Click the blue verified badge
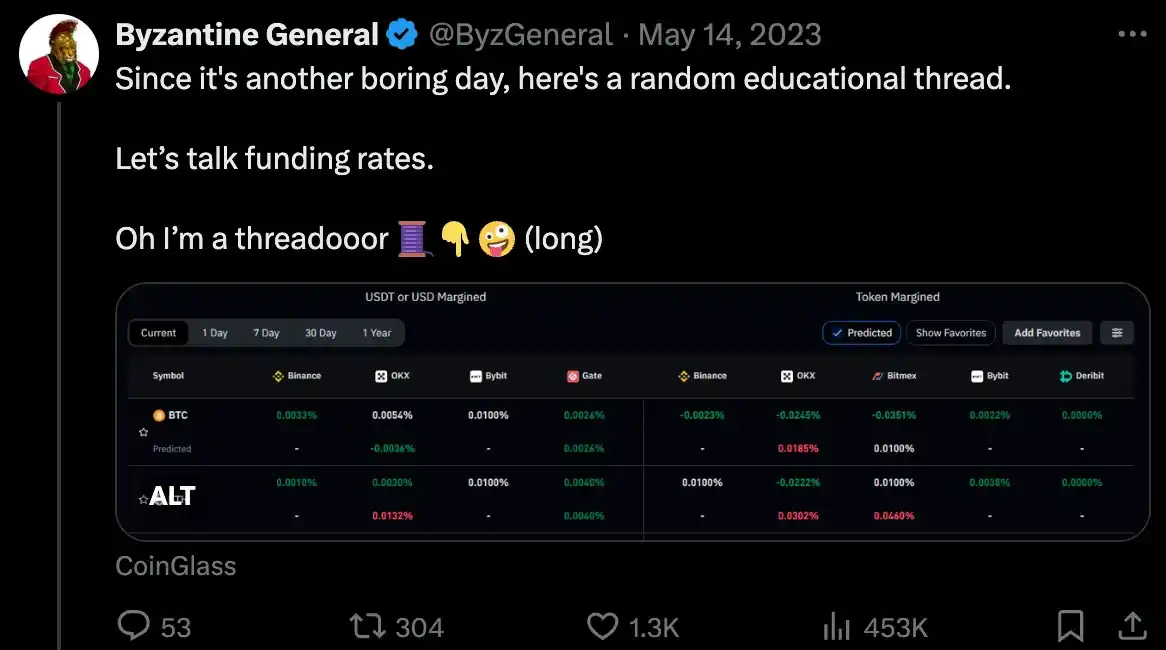 [403, 35]
